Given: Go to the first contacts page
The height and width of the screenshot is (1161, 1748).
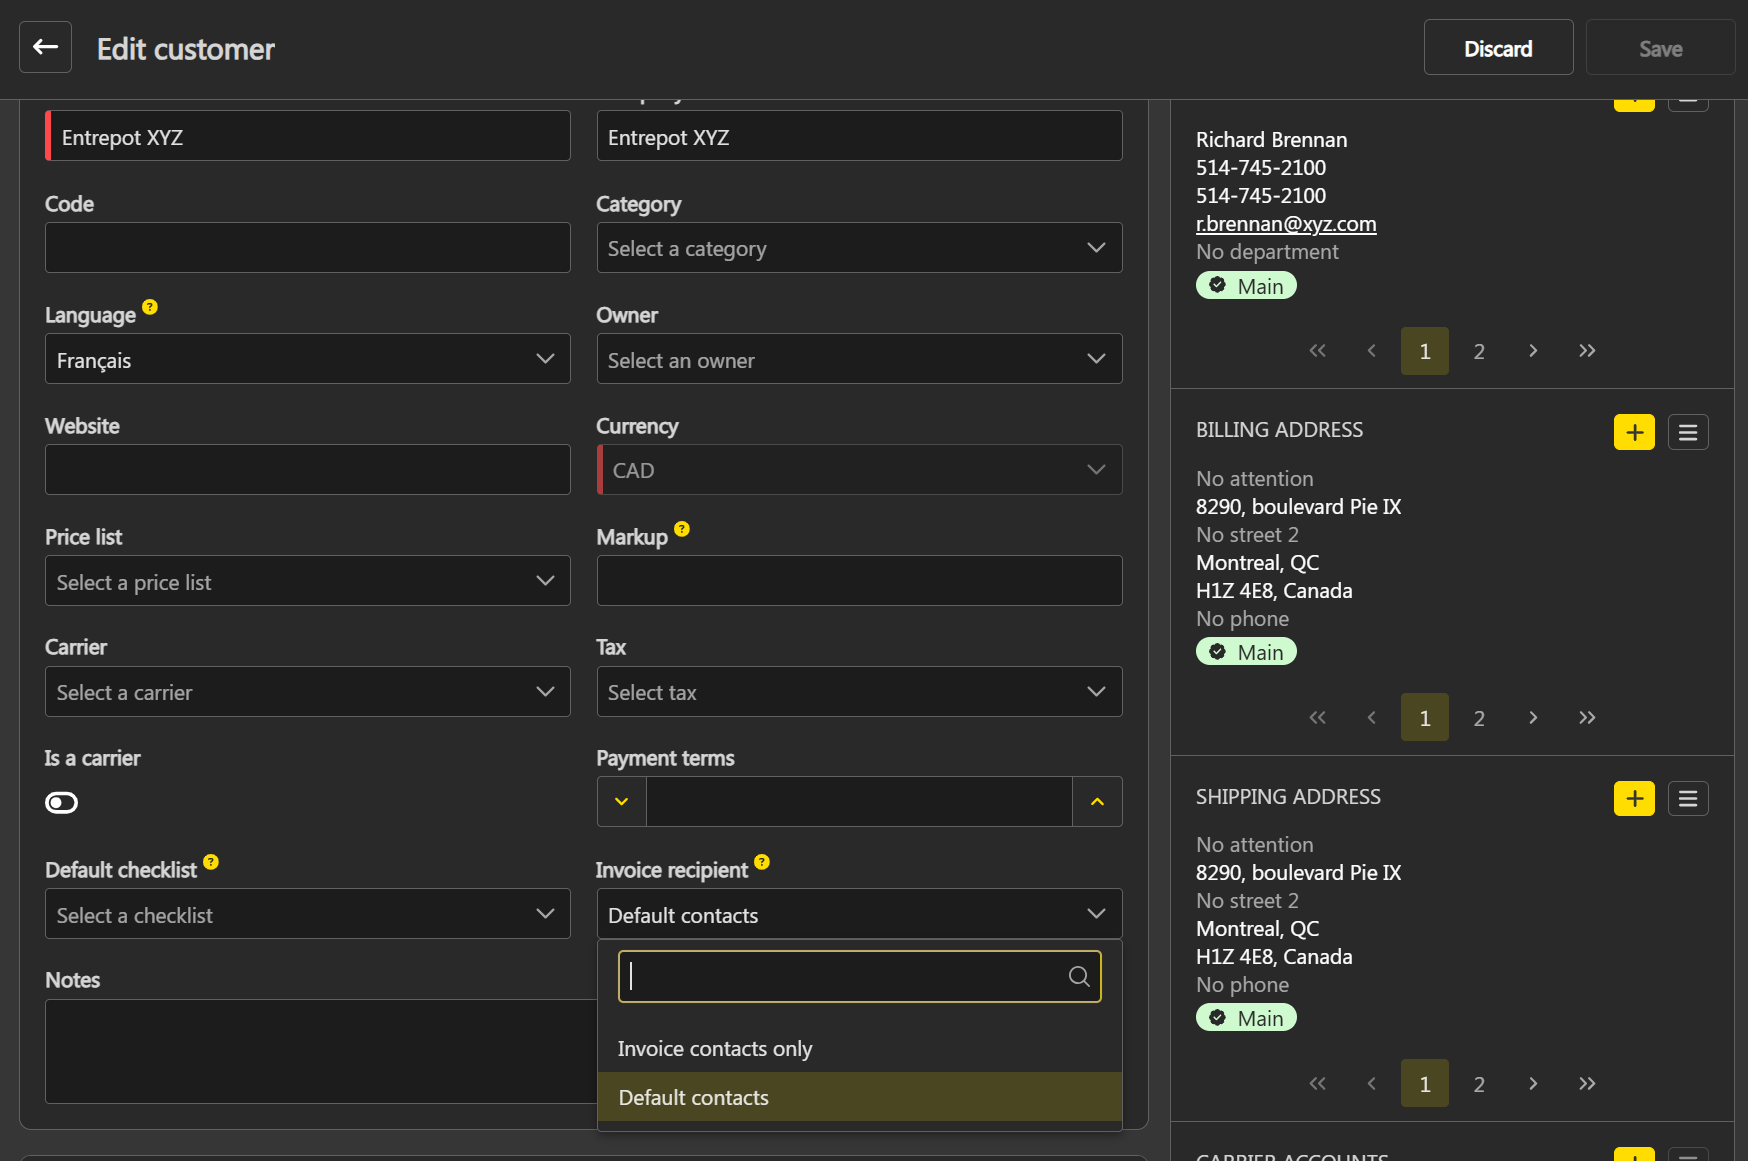Looking at the screenshot, I should (1318, 351).
